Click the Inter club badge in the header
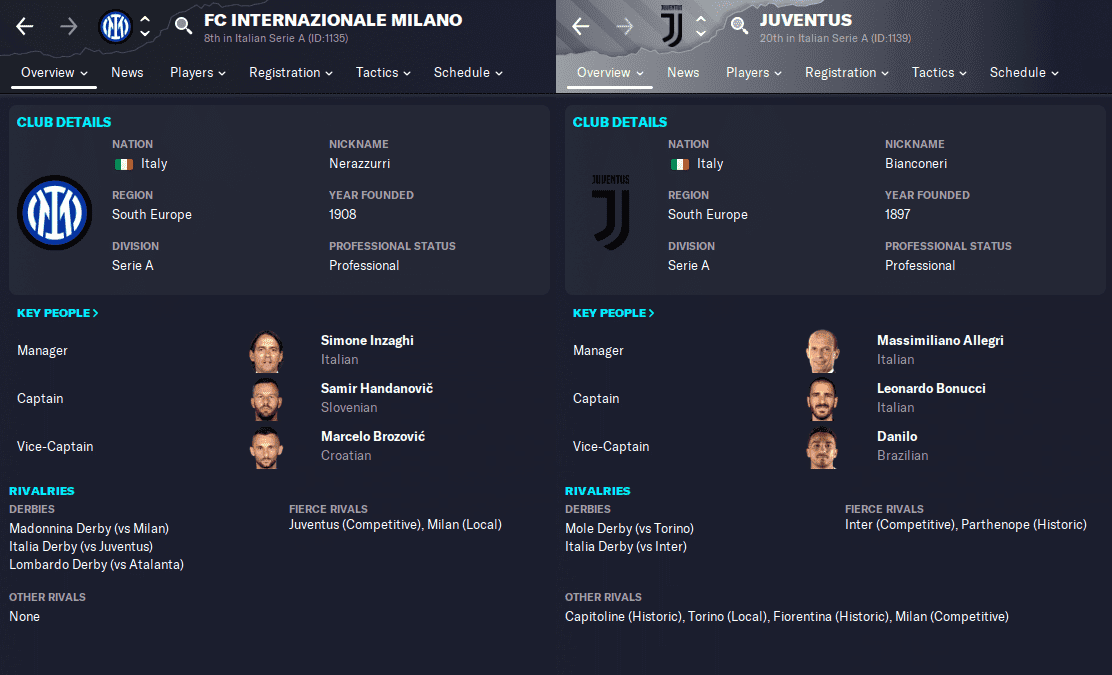This screenshot has height=675, width=1112. click(x=116, y=27)
